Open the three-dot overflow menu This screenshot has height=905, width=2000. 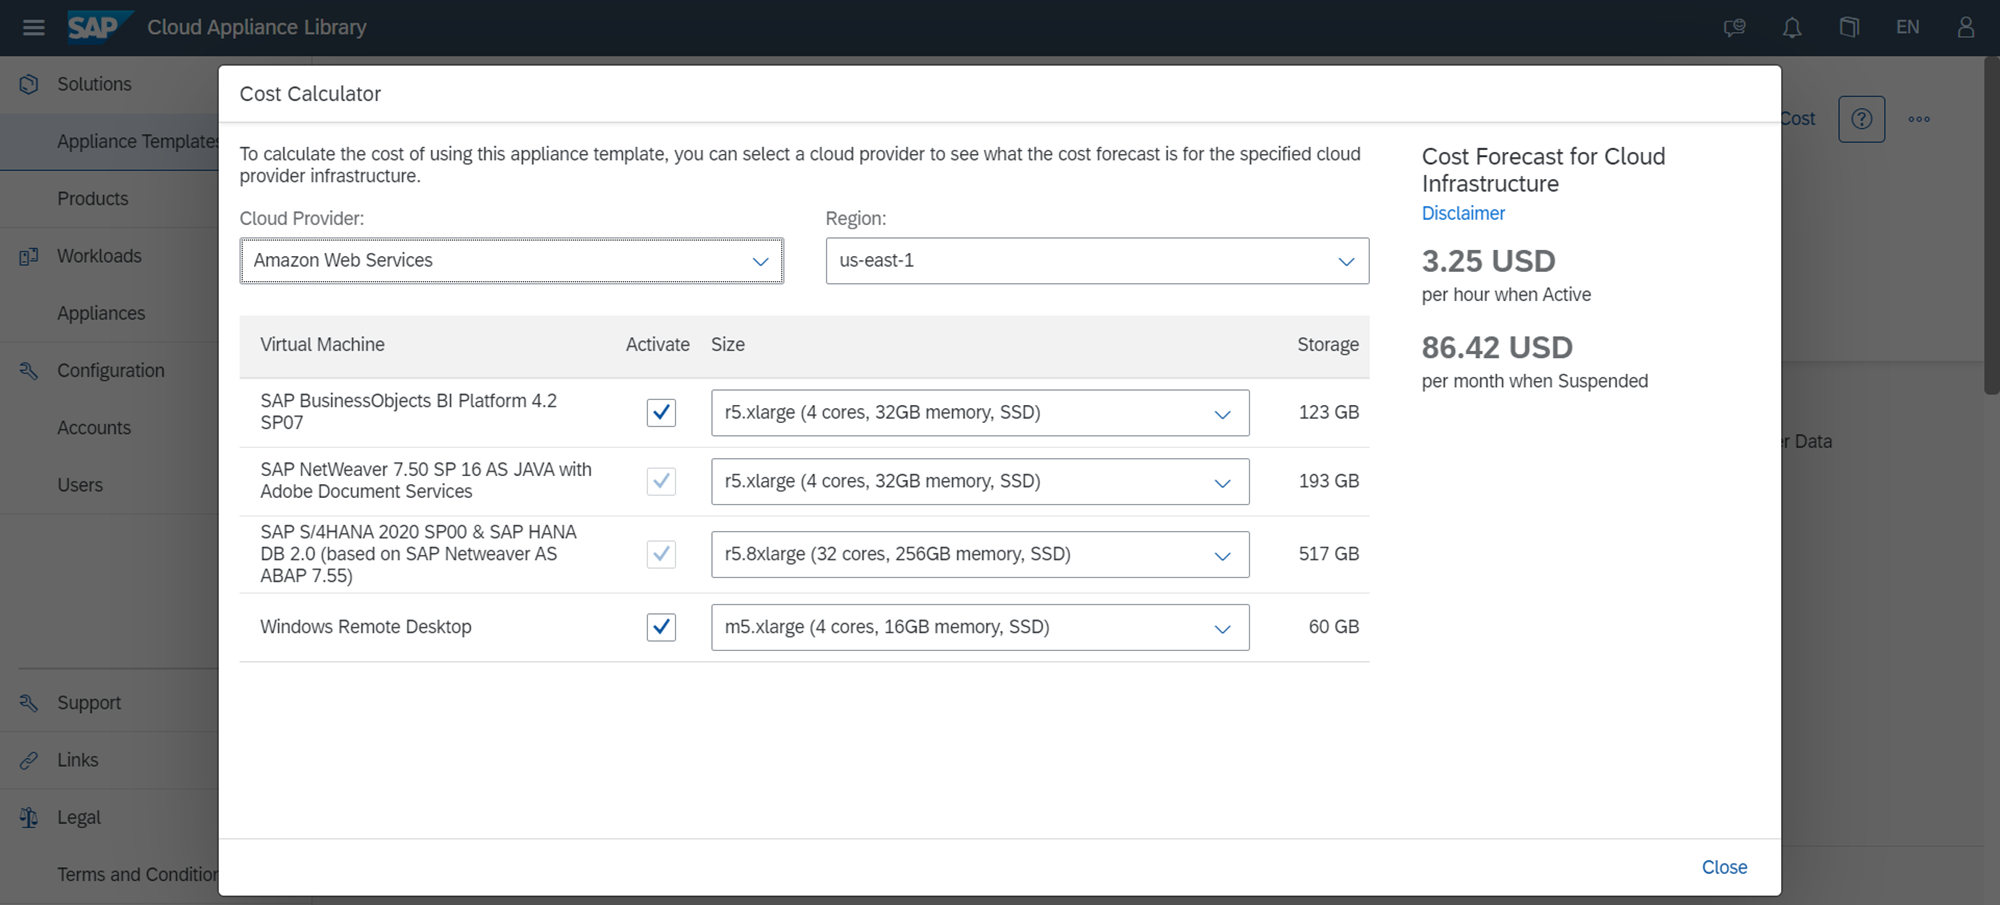tap(1918, 119)
